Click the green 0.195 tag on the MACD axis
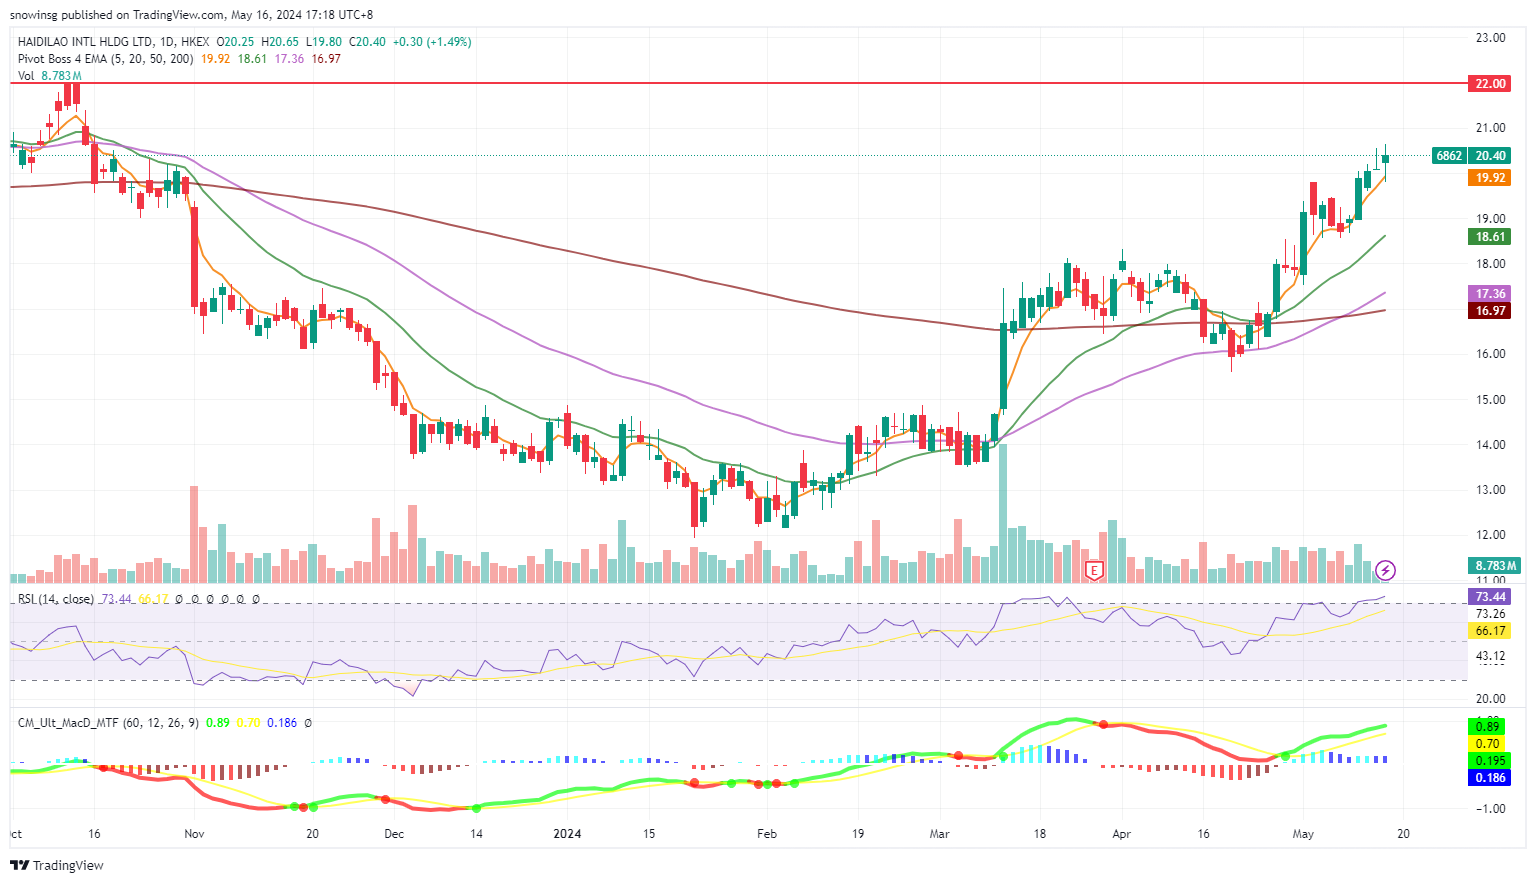 1490,760
